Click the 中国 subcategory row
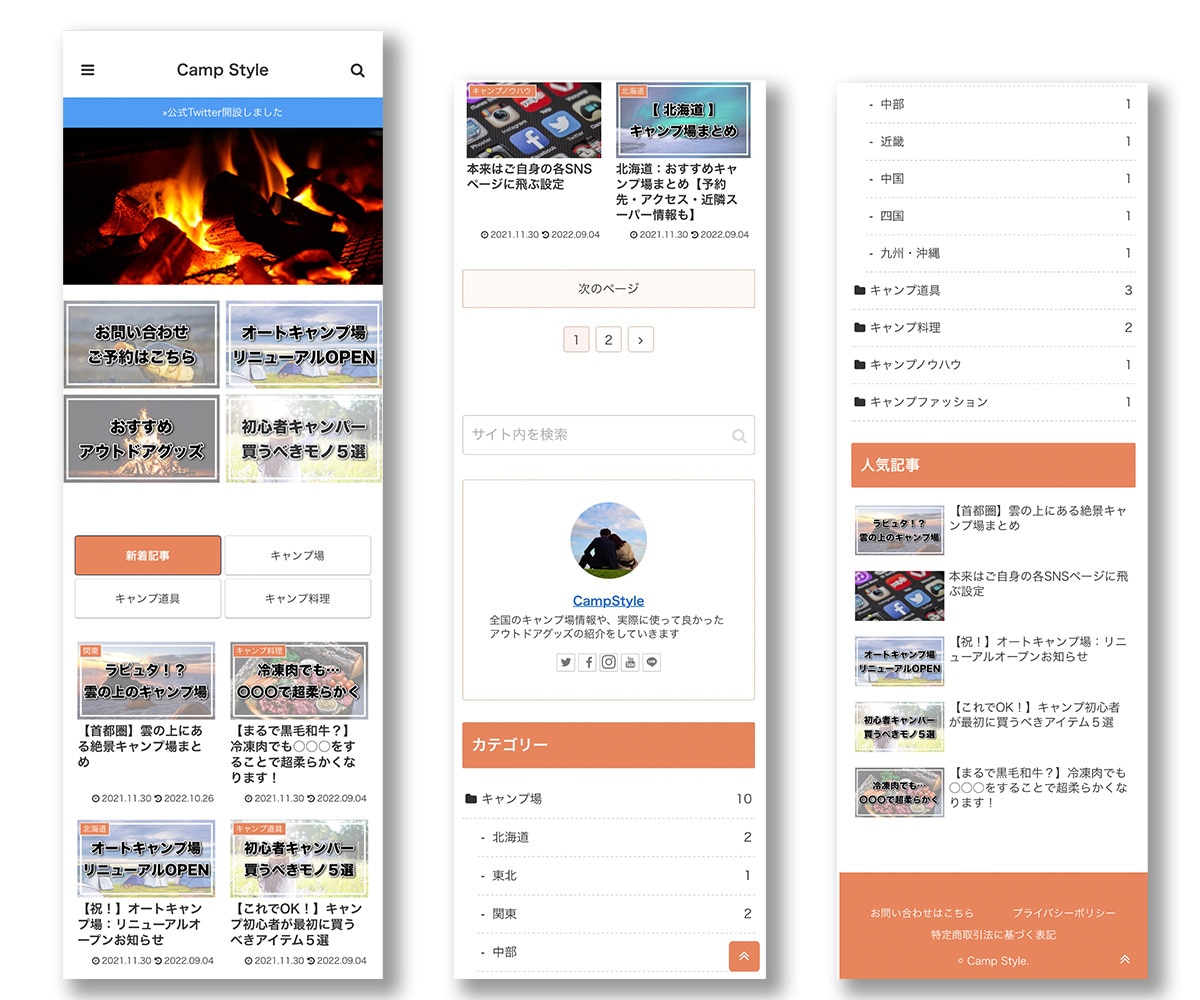 pos(1001,178)
